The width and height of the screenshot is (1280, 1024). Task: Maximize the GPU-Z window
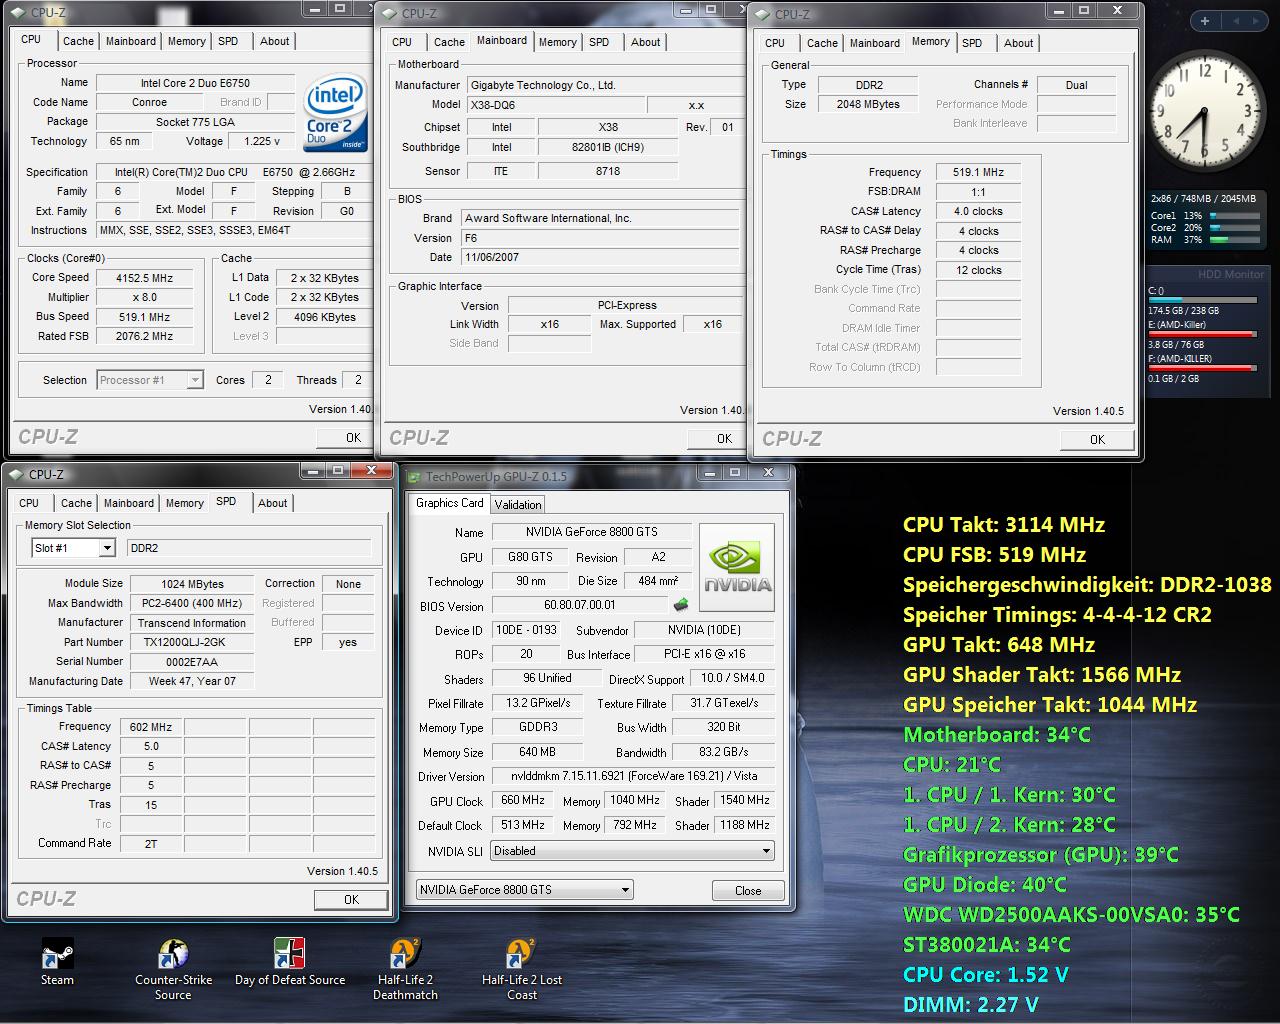(x=735, y=473)
